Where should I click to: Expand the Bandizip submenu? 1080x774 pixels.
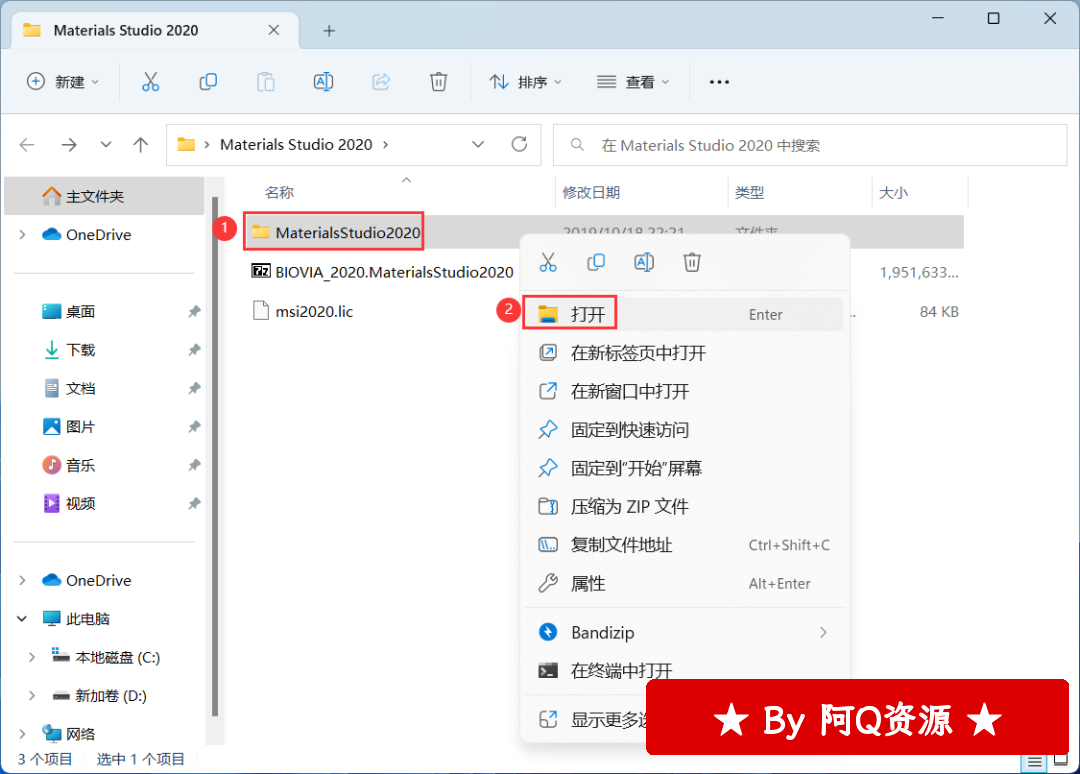(x=823, y=632)
